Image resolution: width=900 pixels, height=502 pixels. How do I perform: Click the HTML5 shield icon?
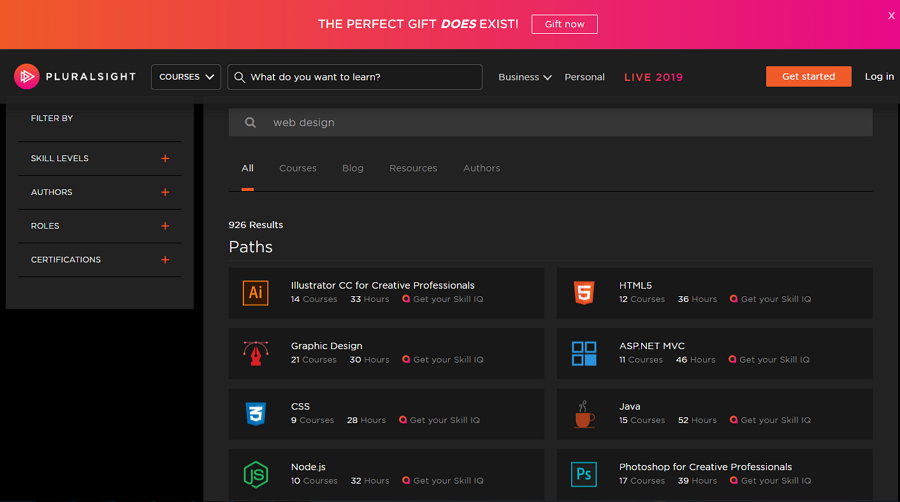point(584,293)
